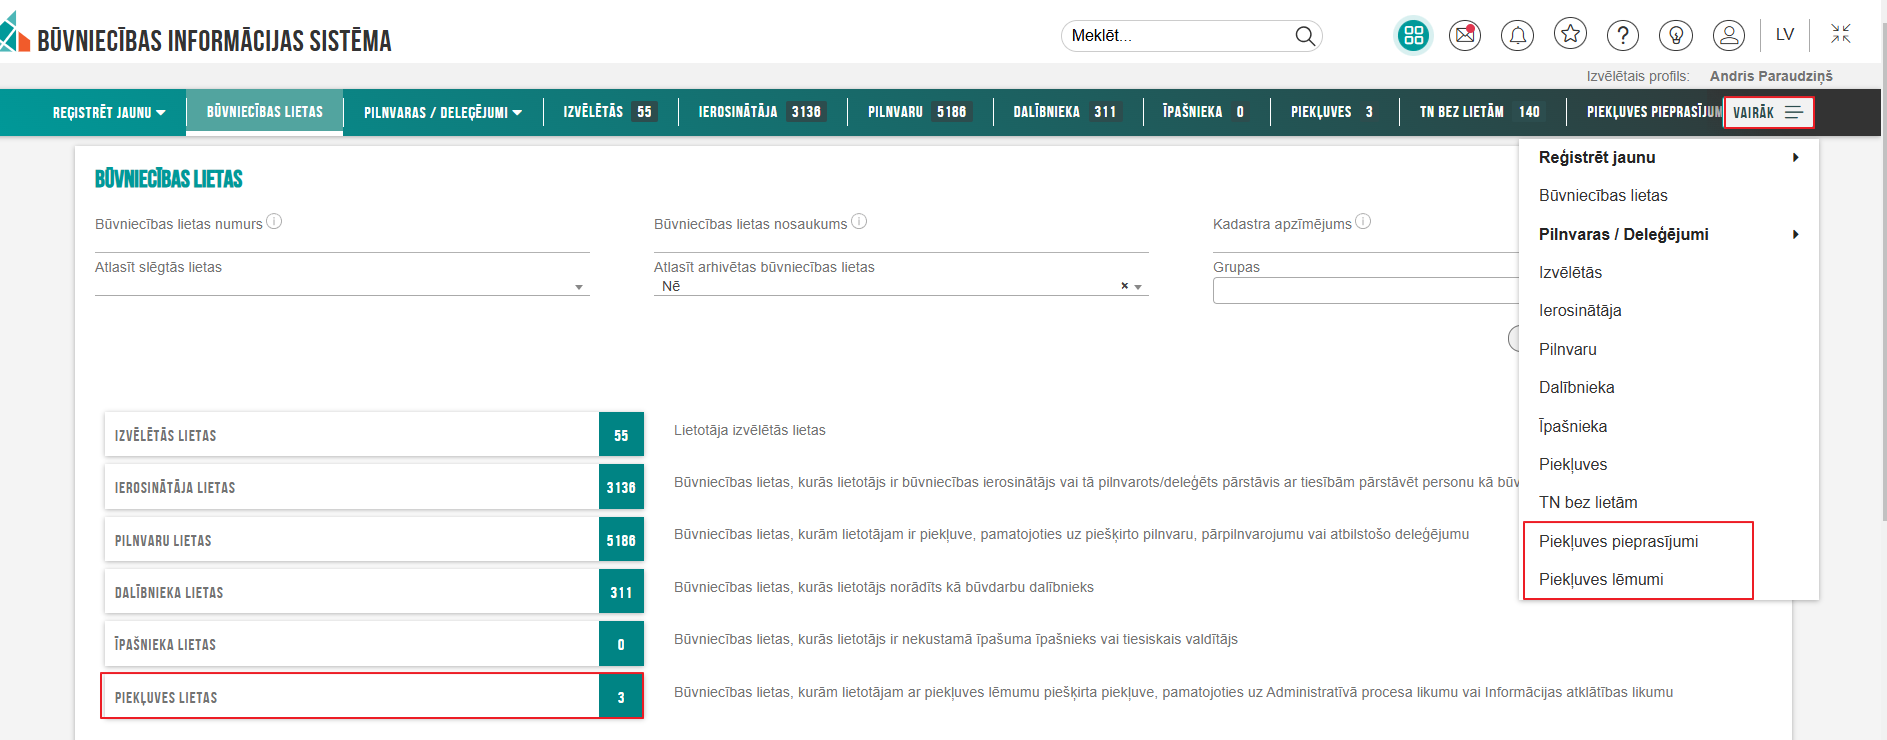The height and width of the screenshot is (740, 1887).
Task: Select Piekļuves lēmumi menu entry
Action: pos(1601,580)
